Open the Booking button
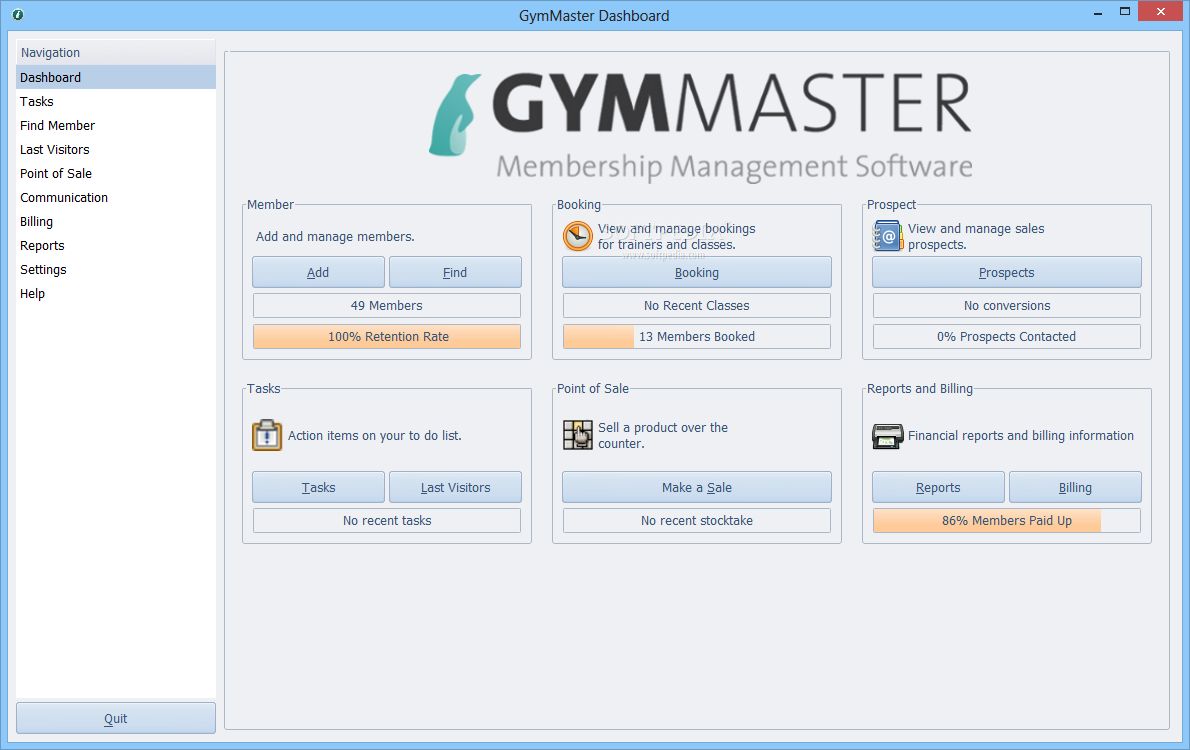The height and width of the screenshot is (750, 1190). pos(697,273)
